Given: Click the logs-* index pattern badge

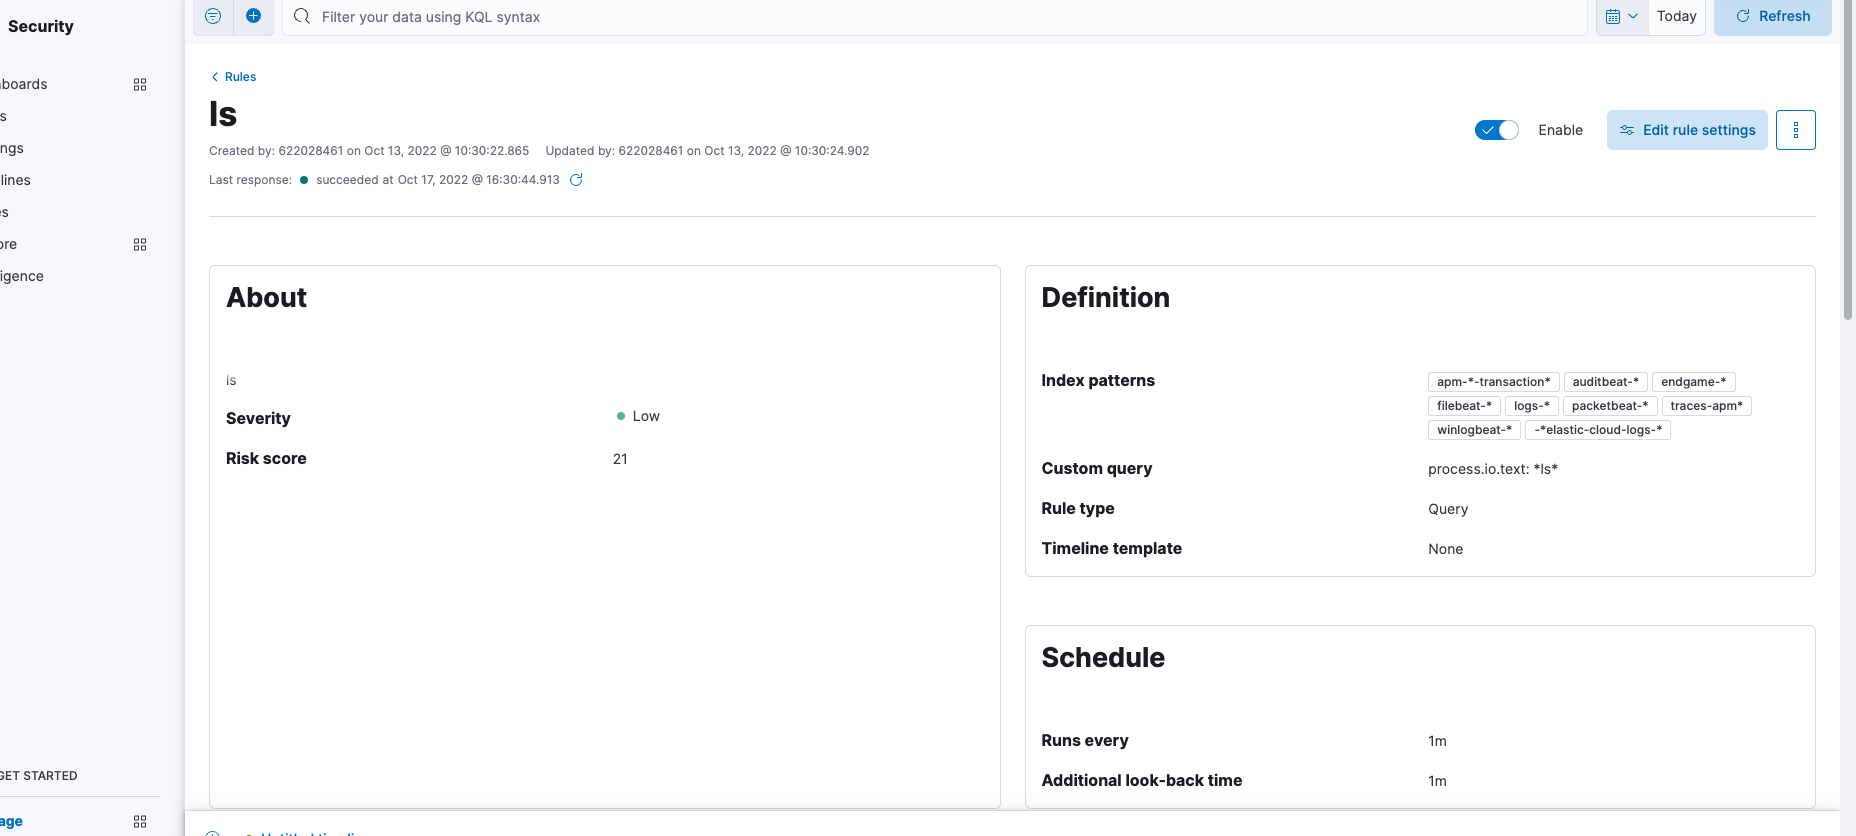Looking at the screenshot, I should tap(1531, 406).
